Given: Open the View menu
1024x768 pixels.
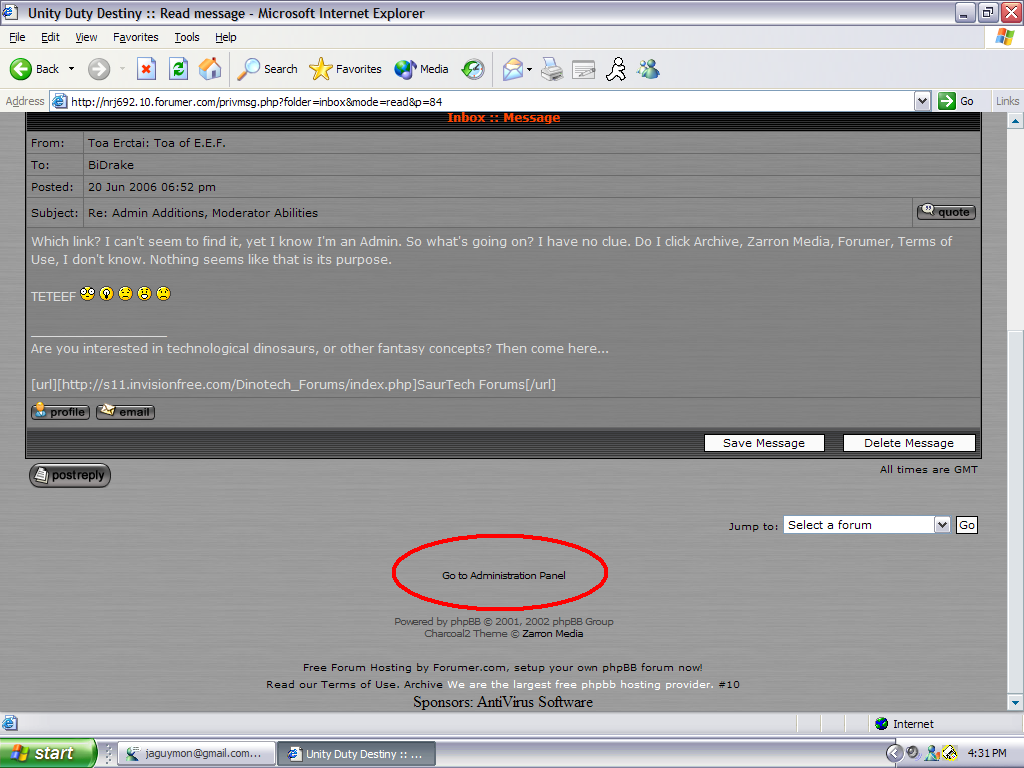Looking at the screenshot, I should (x=86, y=37).
